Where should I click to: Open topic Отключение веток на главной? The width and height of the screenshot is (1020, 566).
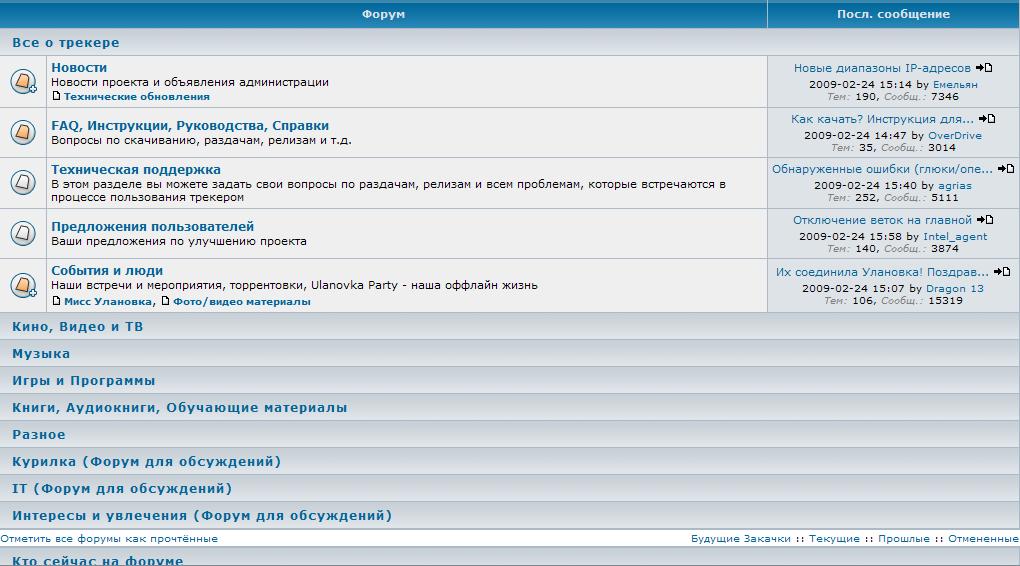pyautogui.click(x=882, y=220)
